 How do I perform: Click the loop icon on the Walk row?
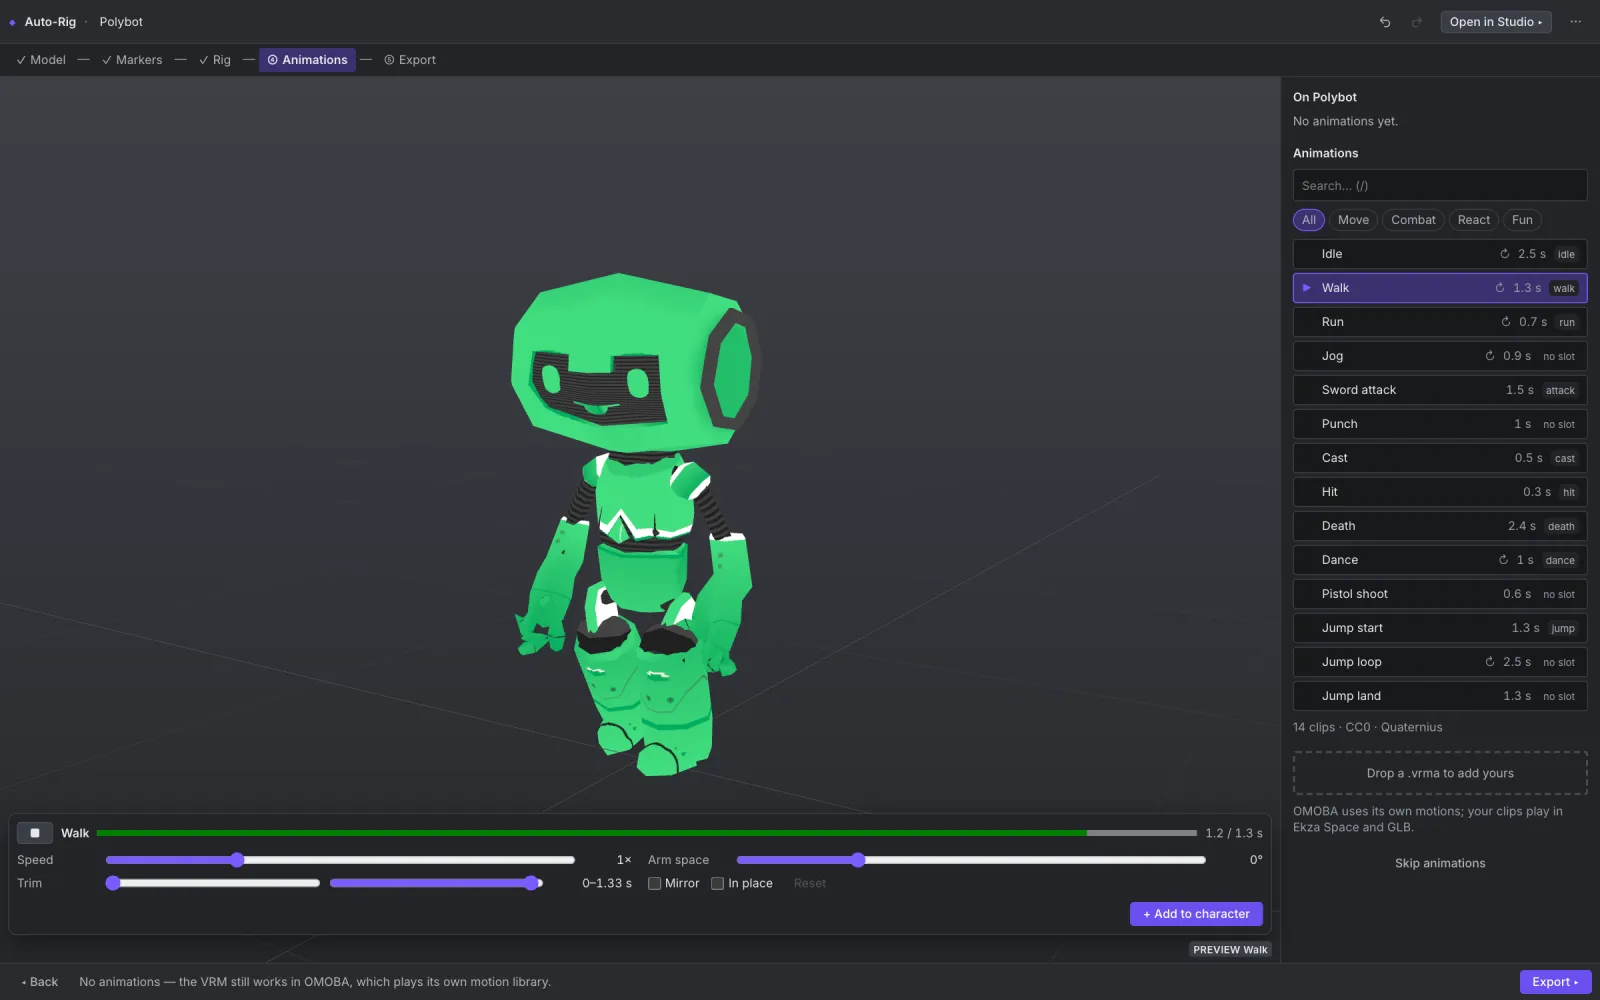tap(1499, 288)
